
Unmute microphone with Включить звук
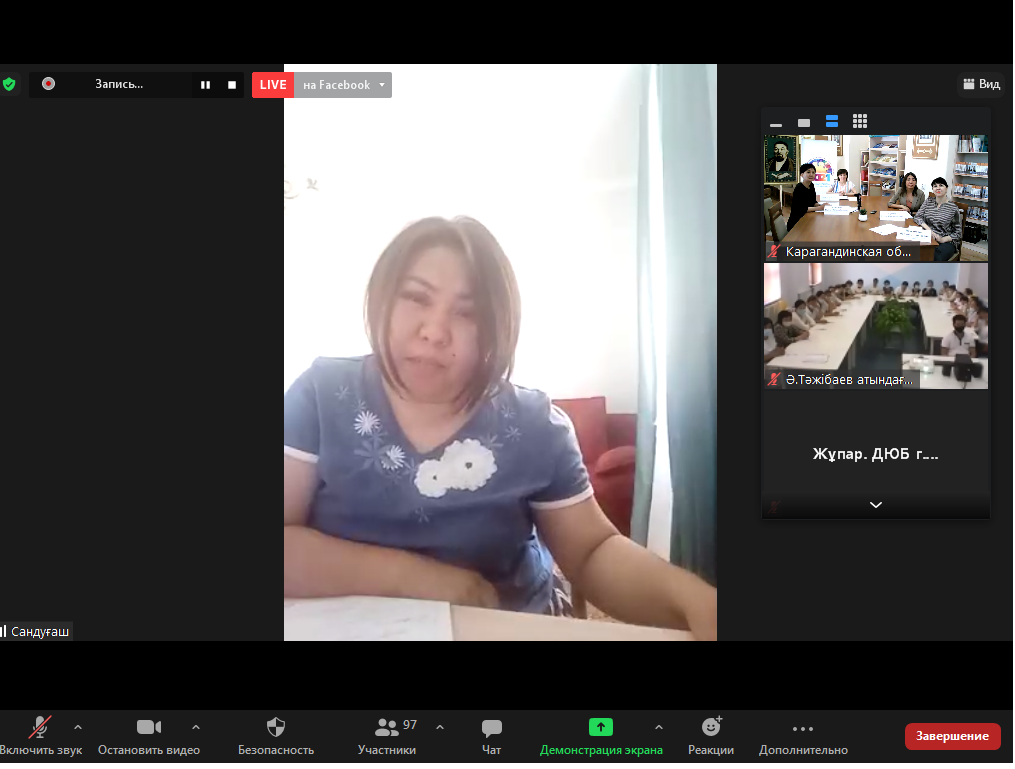pos(40,736)
